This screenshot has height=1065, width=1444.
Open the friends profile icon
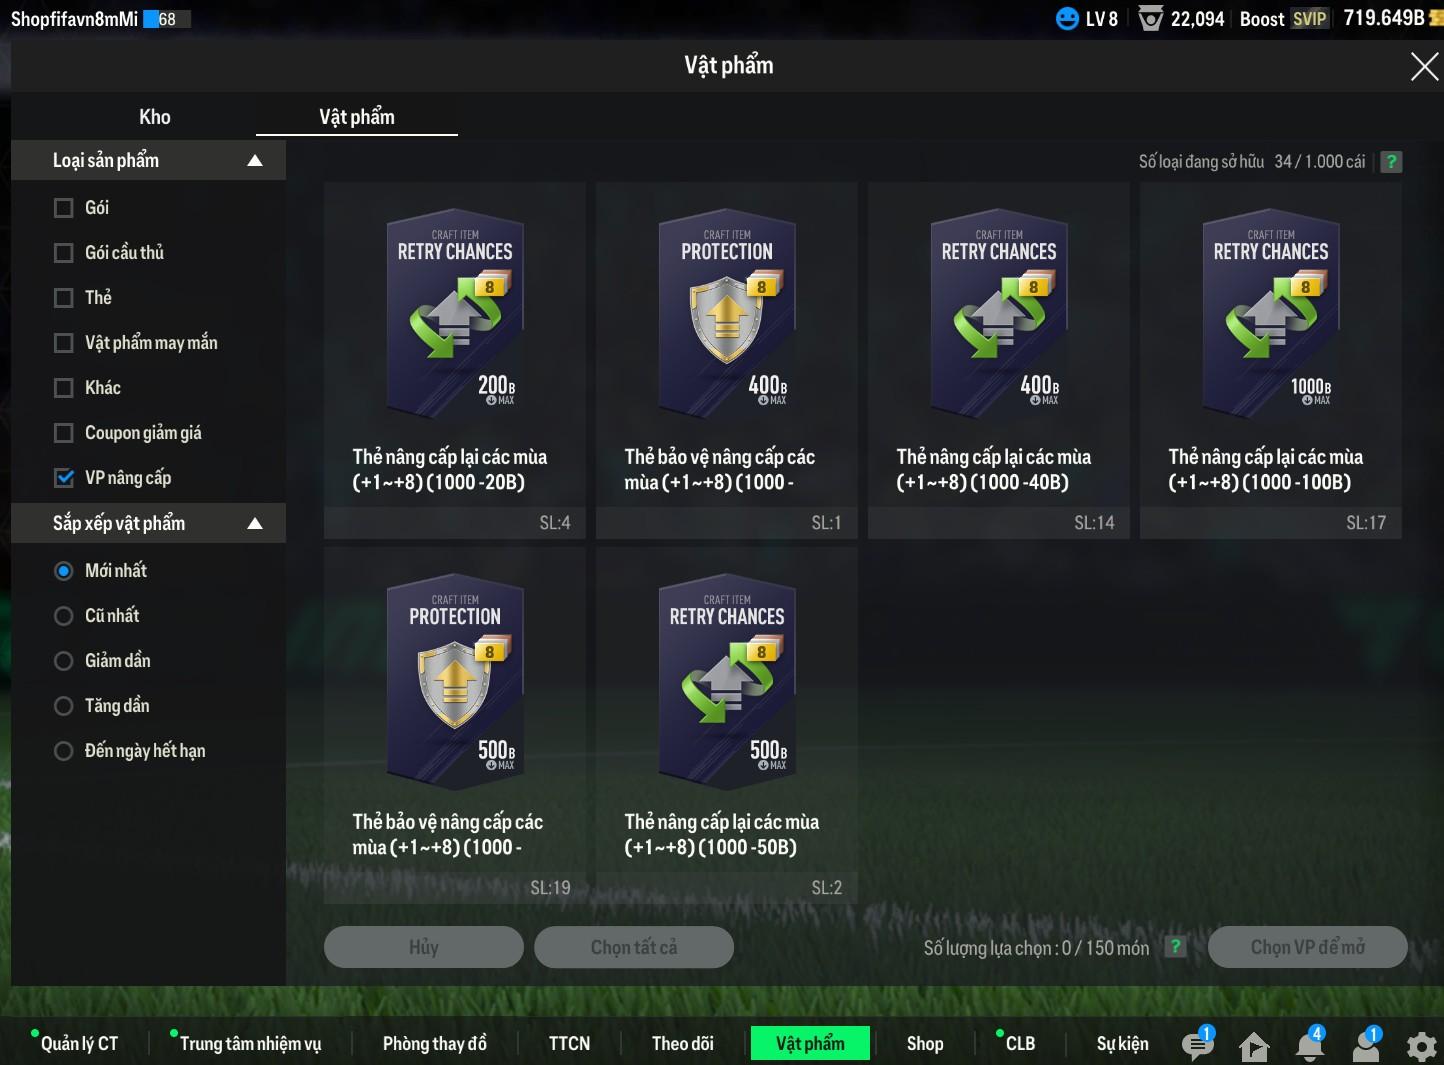1365,1045
